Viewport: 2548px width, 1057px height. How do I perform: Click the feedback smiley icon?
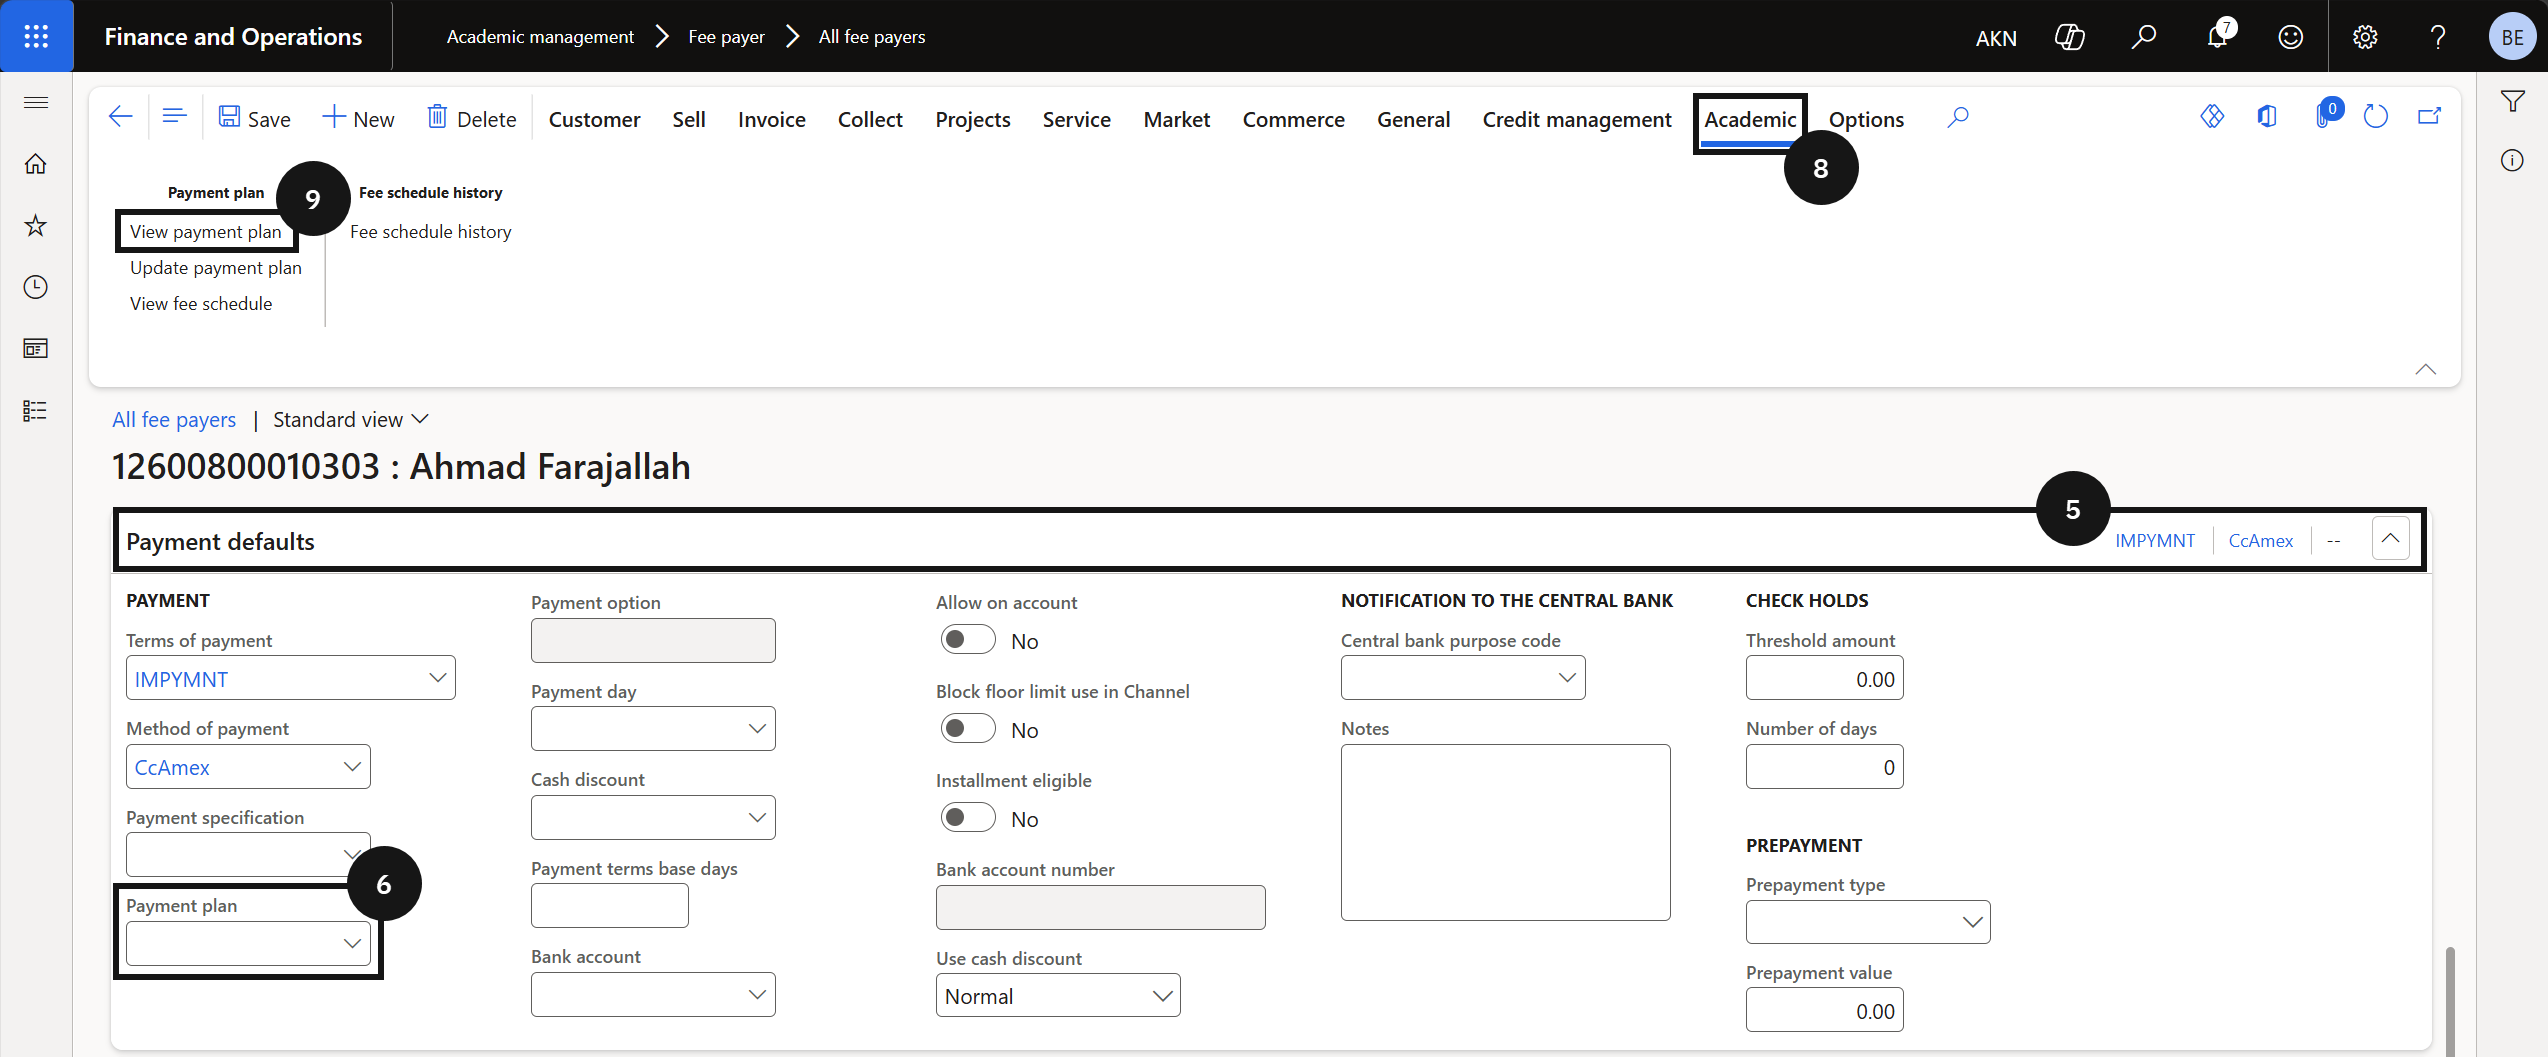2291,37
